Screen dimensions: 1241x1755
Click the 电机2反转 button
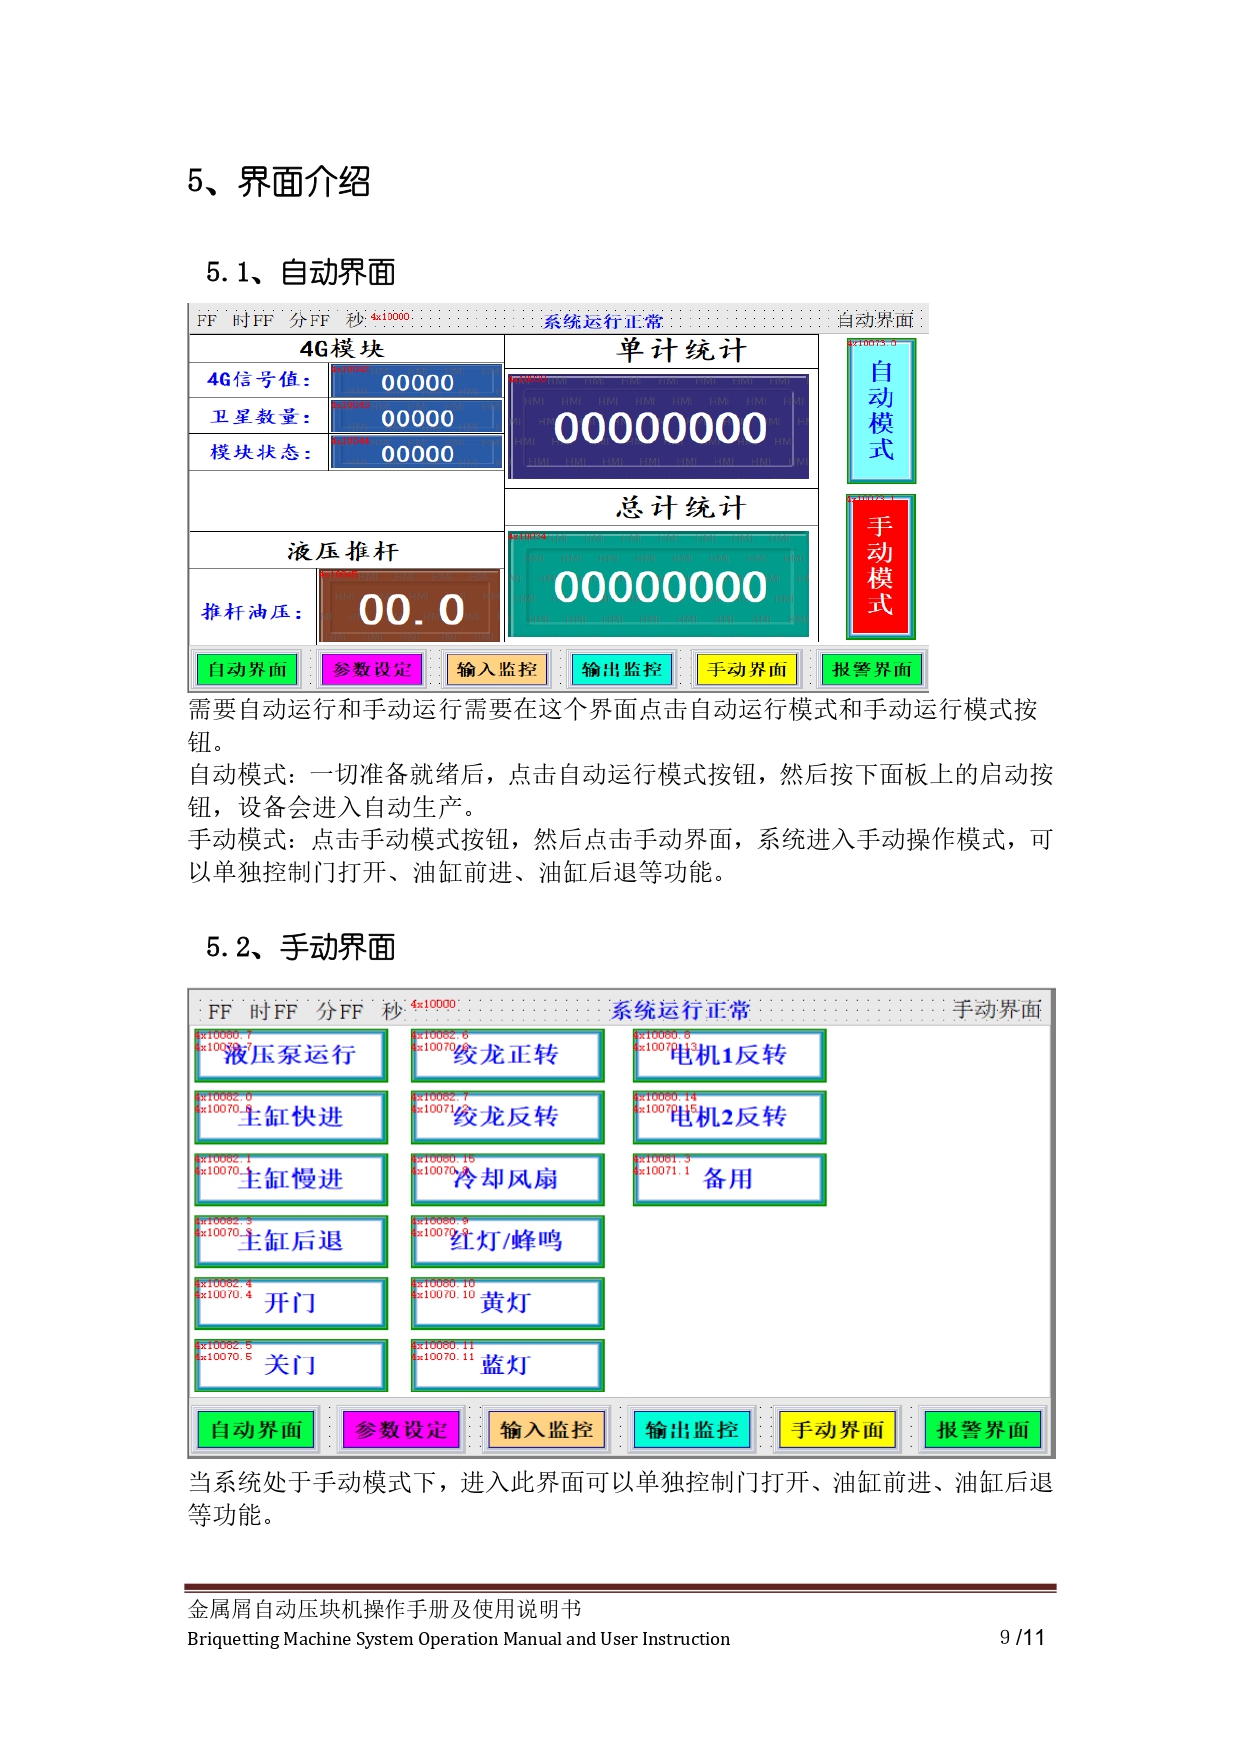tap(729, 1118)
